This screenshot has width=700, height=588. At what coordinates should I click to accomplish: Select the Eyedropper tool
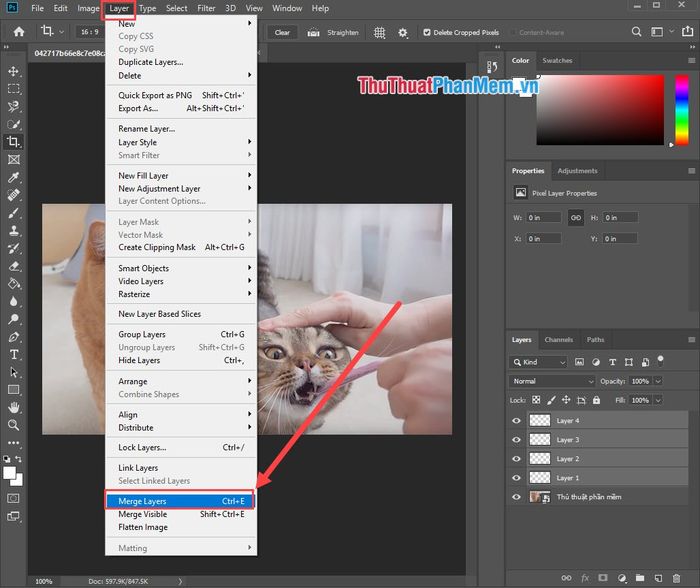click(13, 177)
